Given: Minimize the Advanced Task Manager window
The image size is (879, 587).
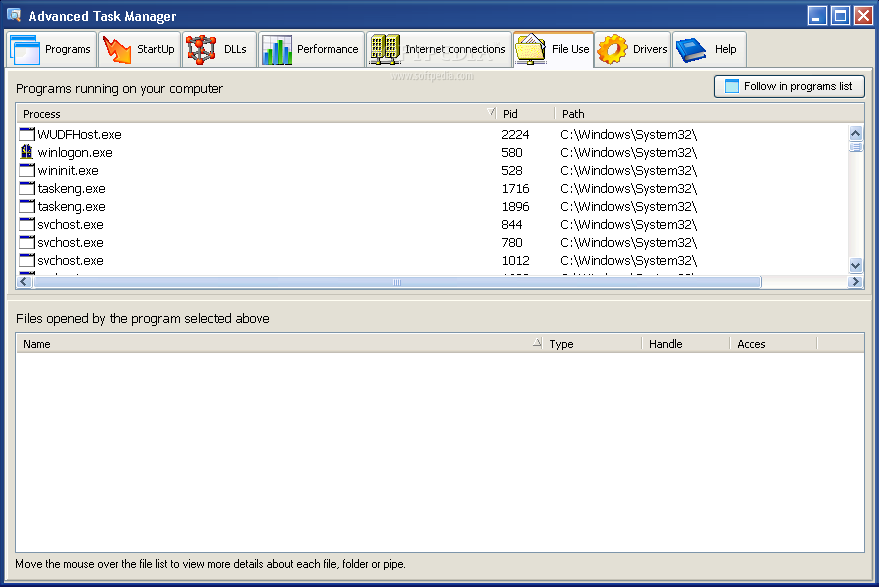Looking at the screenshot, I should click(817, 15).
